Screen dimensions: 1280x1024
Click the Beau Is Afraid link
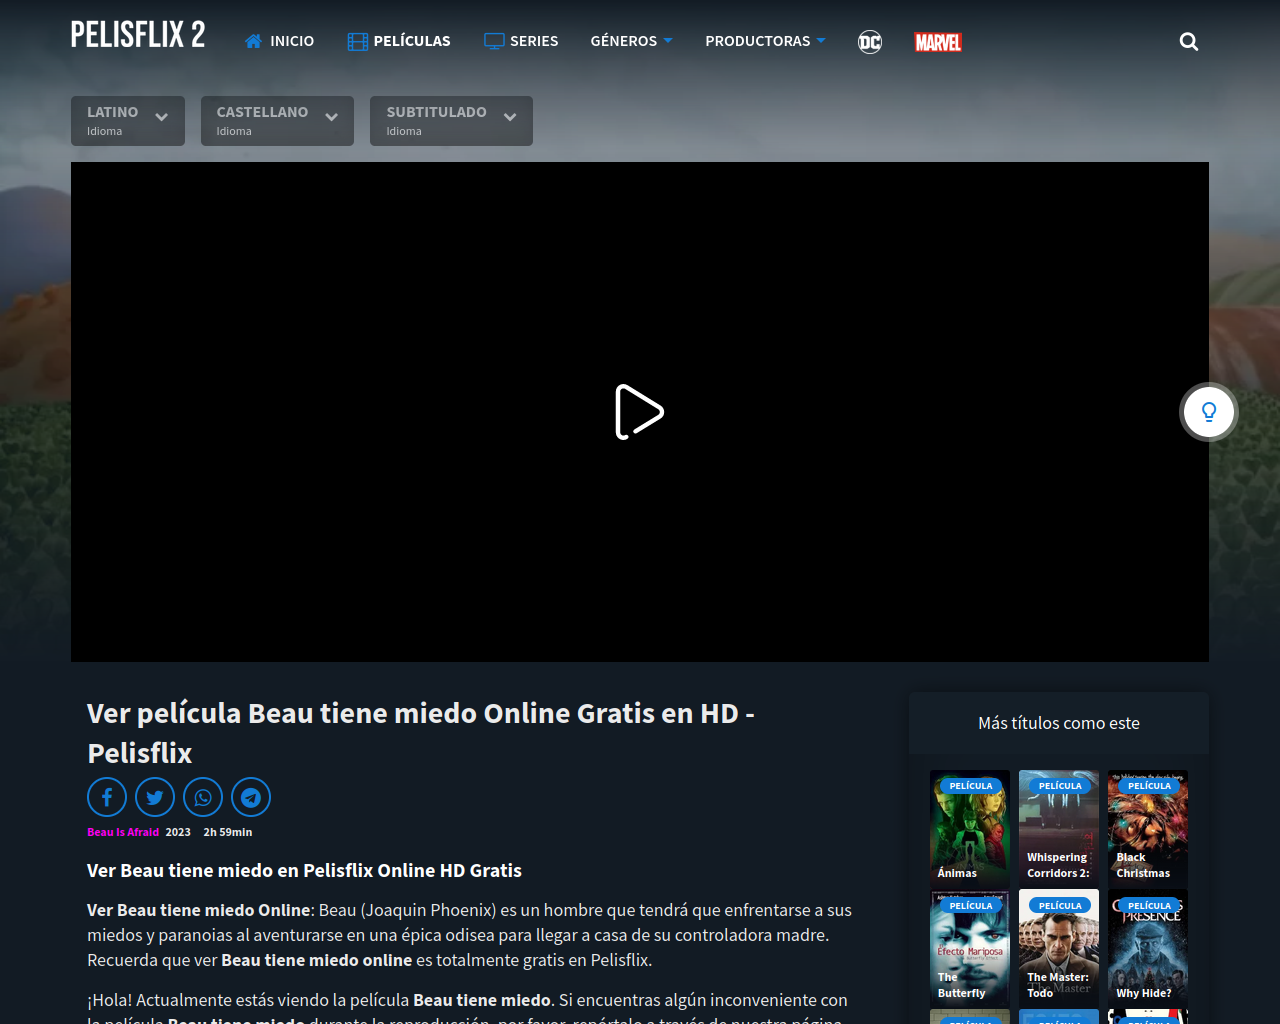123,832
